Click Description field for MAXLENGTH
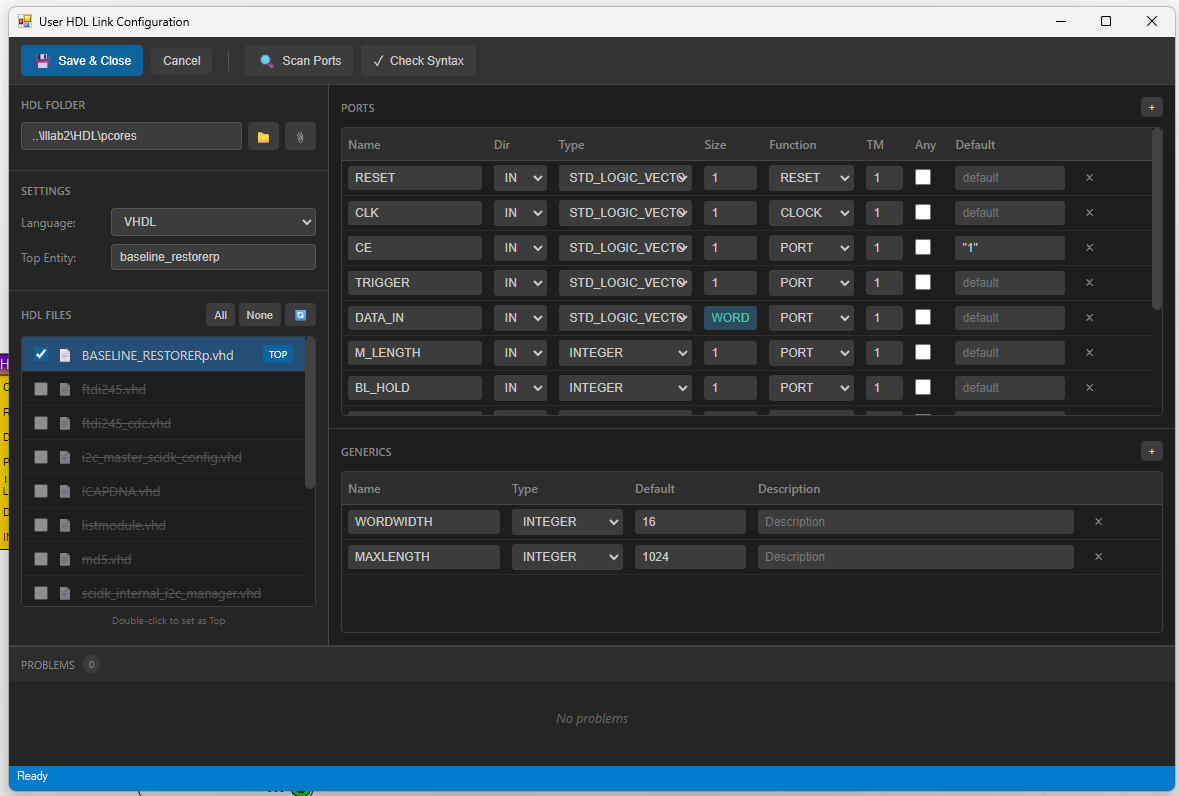 pos(916,557)
